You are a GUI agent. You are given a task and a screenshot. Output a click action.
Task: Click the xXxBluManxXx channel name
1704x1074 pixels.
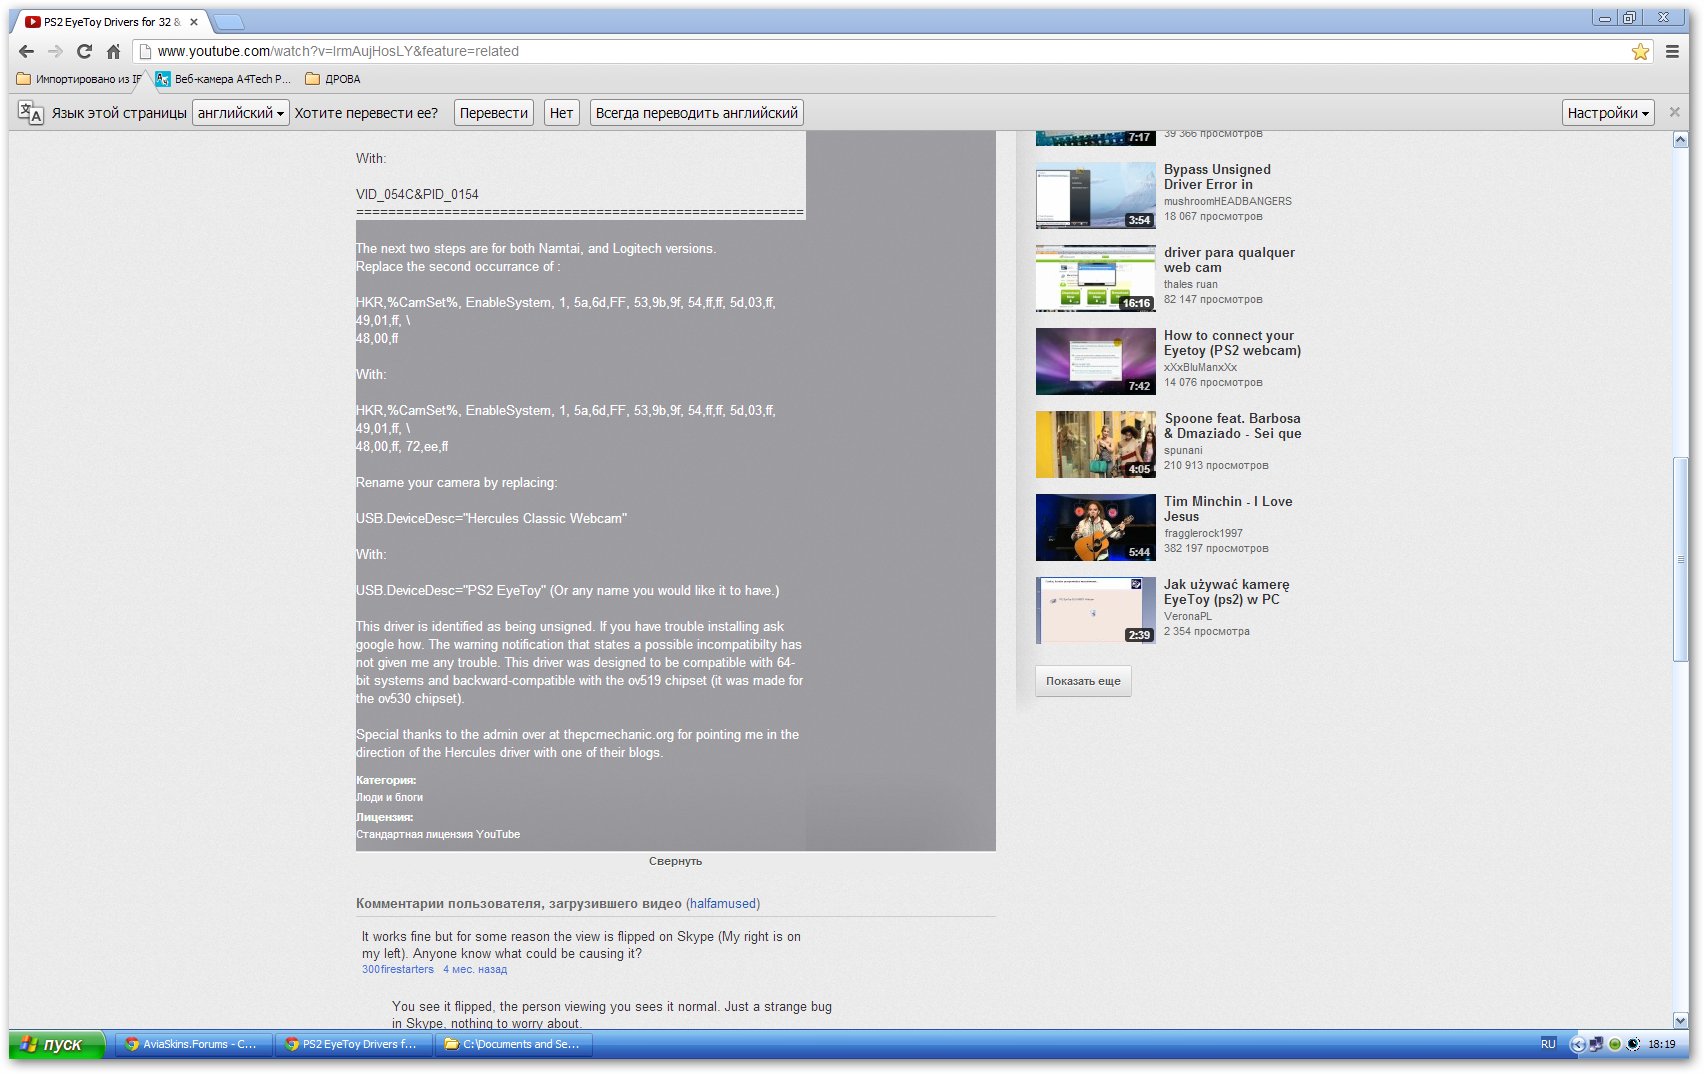coord(1200,367)
